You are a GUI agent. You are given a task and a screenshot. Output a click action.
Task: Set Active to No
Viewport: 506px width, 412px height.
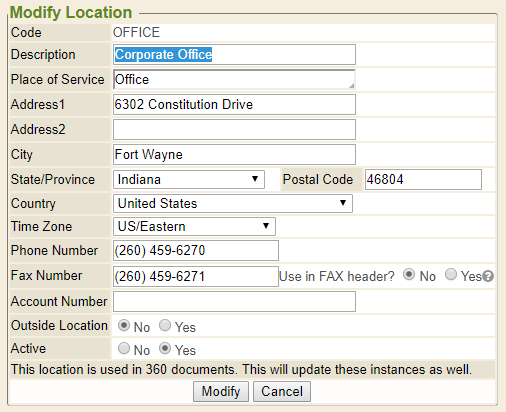(x=124, y=348)
